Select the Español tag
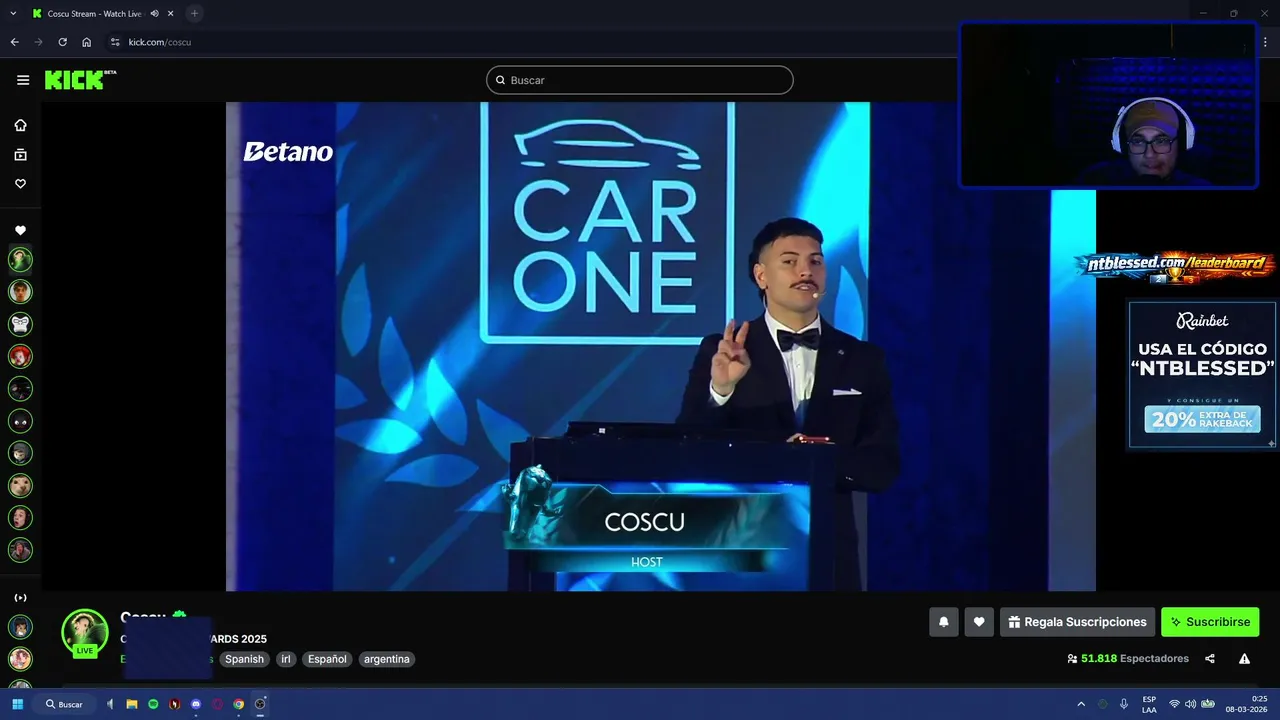This screenshot has width=1280, height=720. (327, 659)
